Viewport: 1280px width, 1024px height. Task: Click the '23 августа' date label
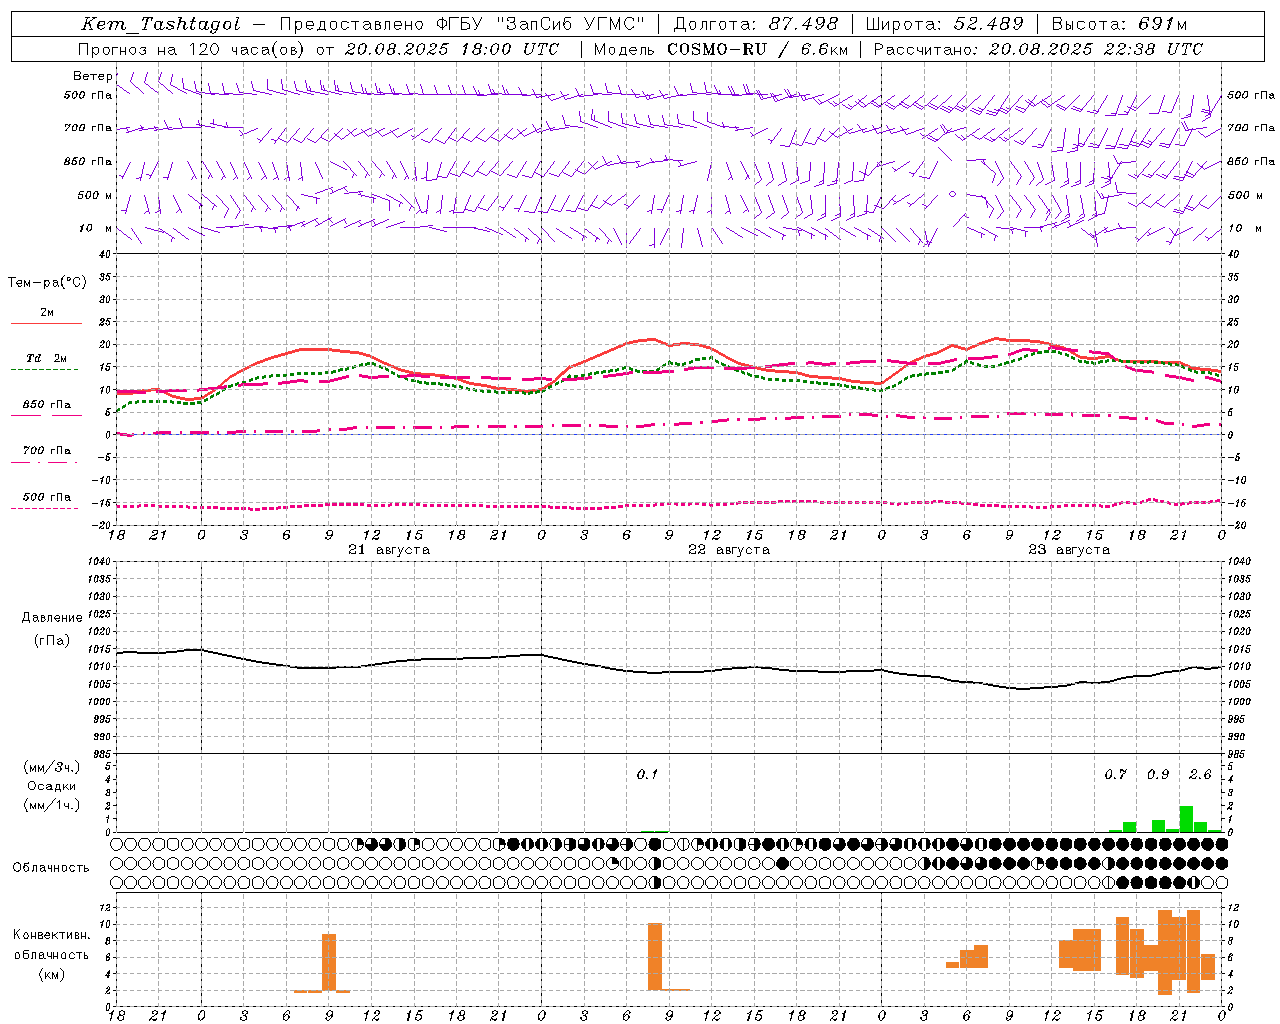click(1069, 550)
